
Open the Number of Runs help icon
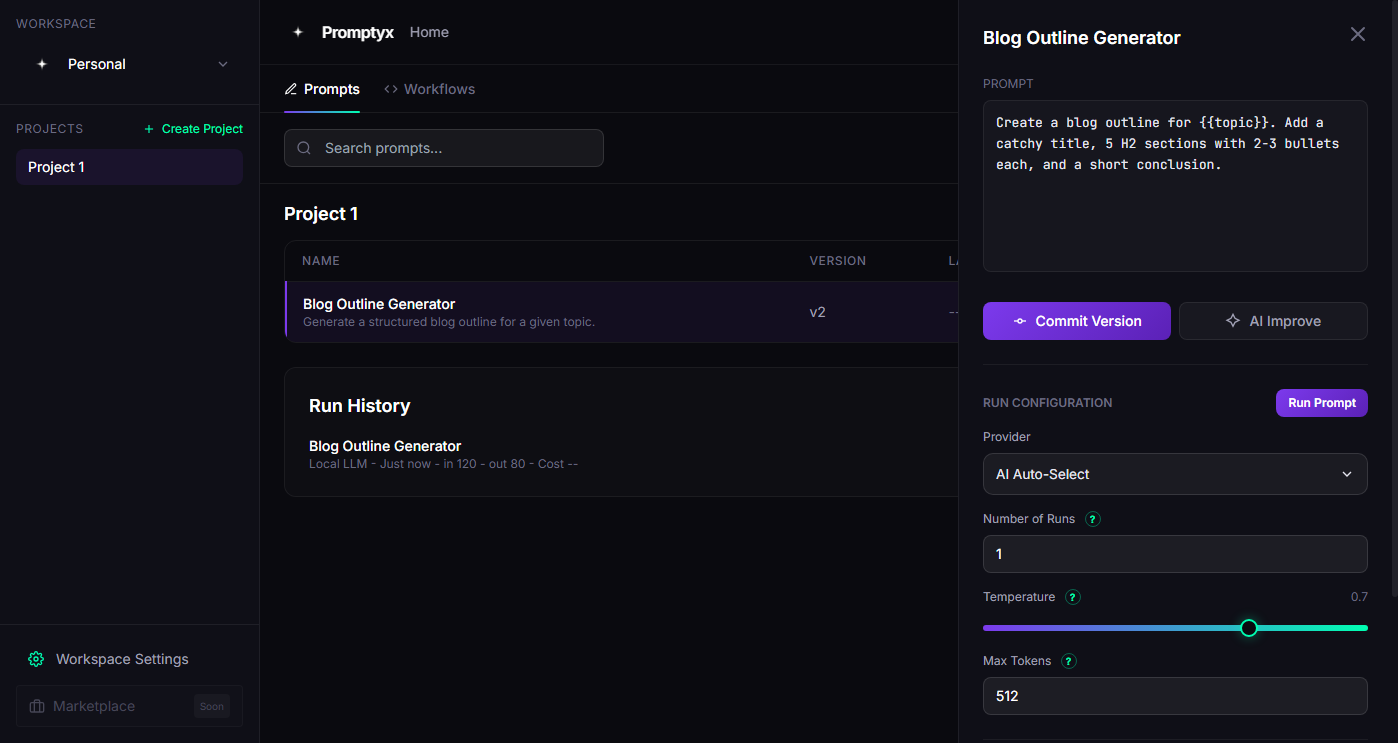1092,519
